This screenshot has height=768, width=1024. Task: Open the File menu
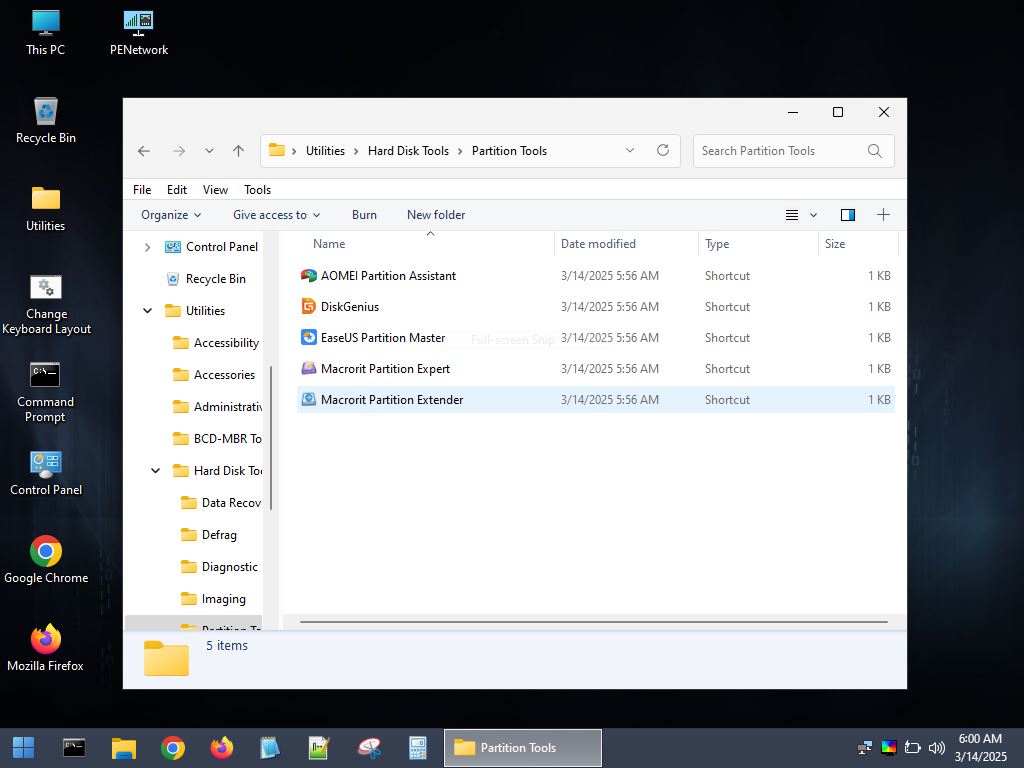pyautogui.click(x=142, y=189)
